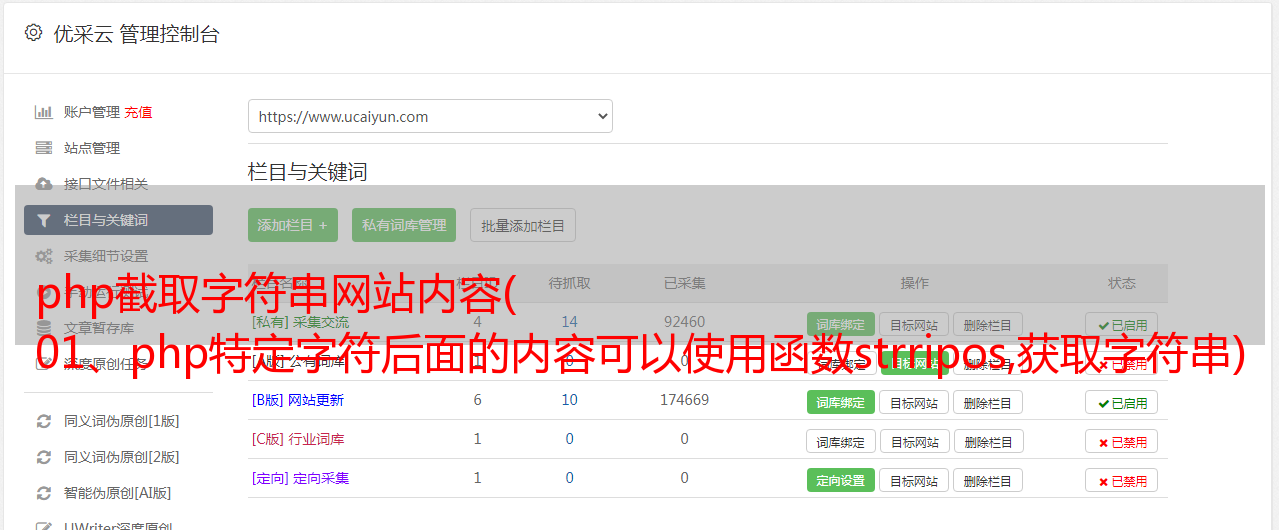This screenshot has height=530, width=1279.
Task: Click the filter icon of 栏目与关键词
Action: click(43, 220)
